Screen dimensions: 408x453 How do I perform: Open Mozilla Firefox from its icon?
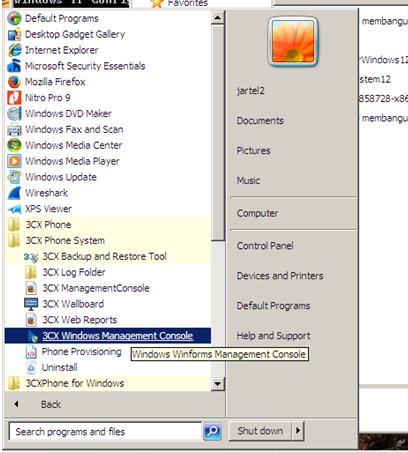pos(14,82)
